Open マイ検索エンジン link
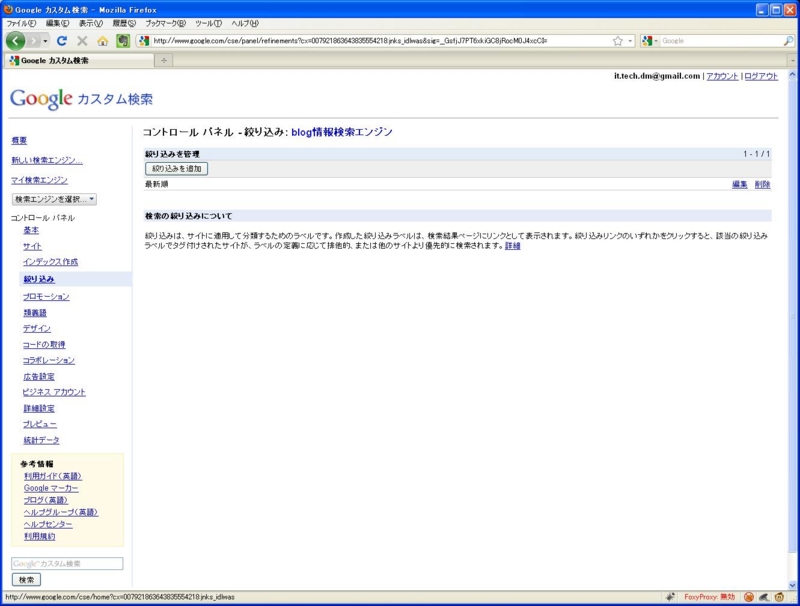The image size is (800, 606). 39,180
